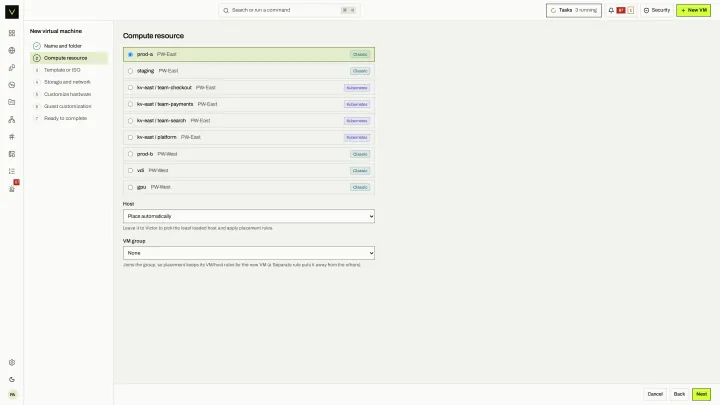The width and height of the screenshot is (720, 405).
Task: Click the Classic tag on the vdi row
Action: tap(360, 171)
